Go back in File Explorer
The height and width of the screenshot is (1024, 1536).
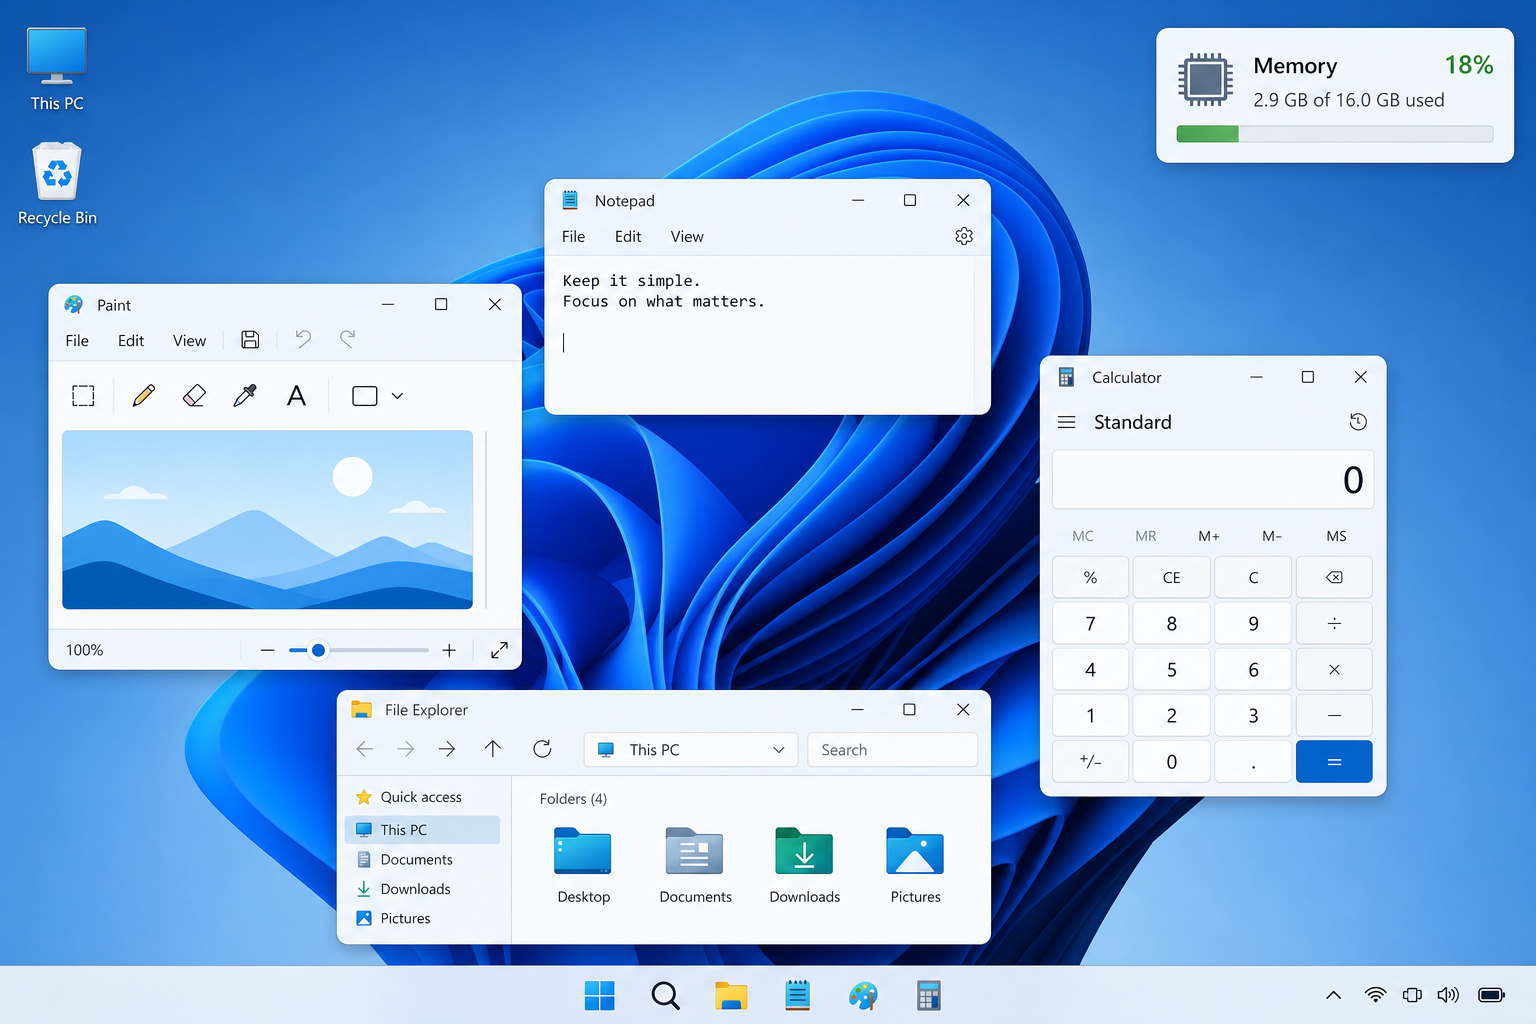click(x=365, y=749)
